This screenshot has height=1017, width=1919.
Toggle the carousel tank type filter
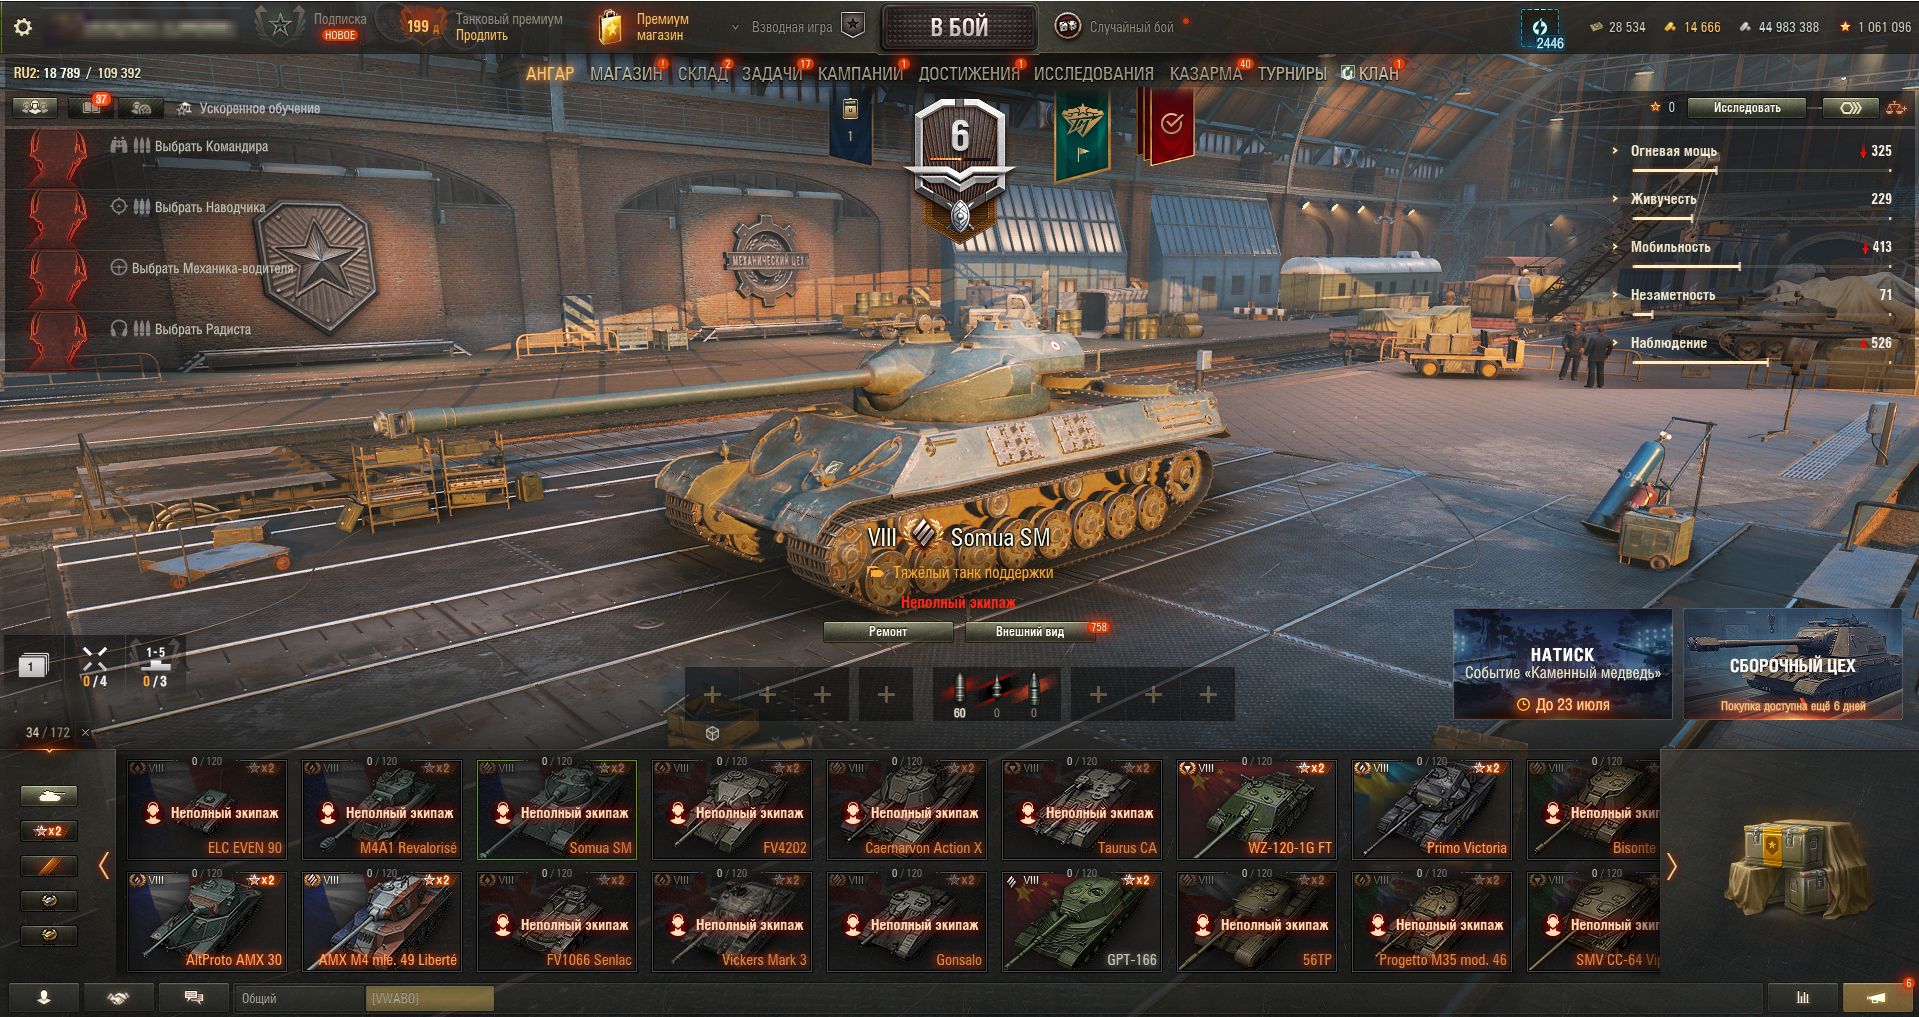coord(49,796)
